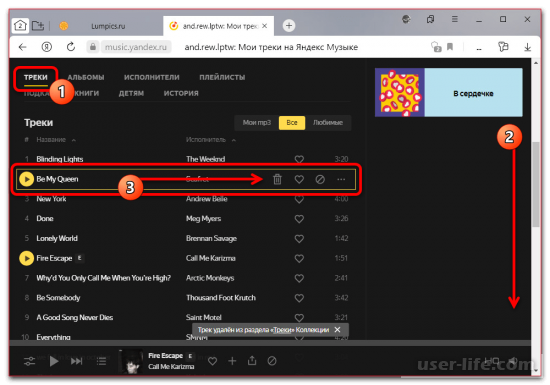Viewport: 550px width, 385px height.
Task: Click the music.yandex.ru address field
Action: [136, 47]
